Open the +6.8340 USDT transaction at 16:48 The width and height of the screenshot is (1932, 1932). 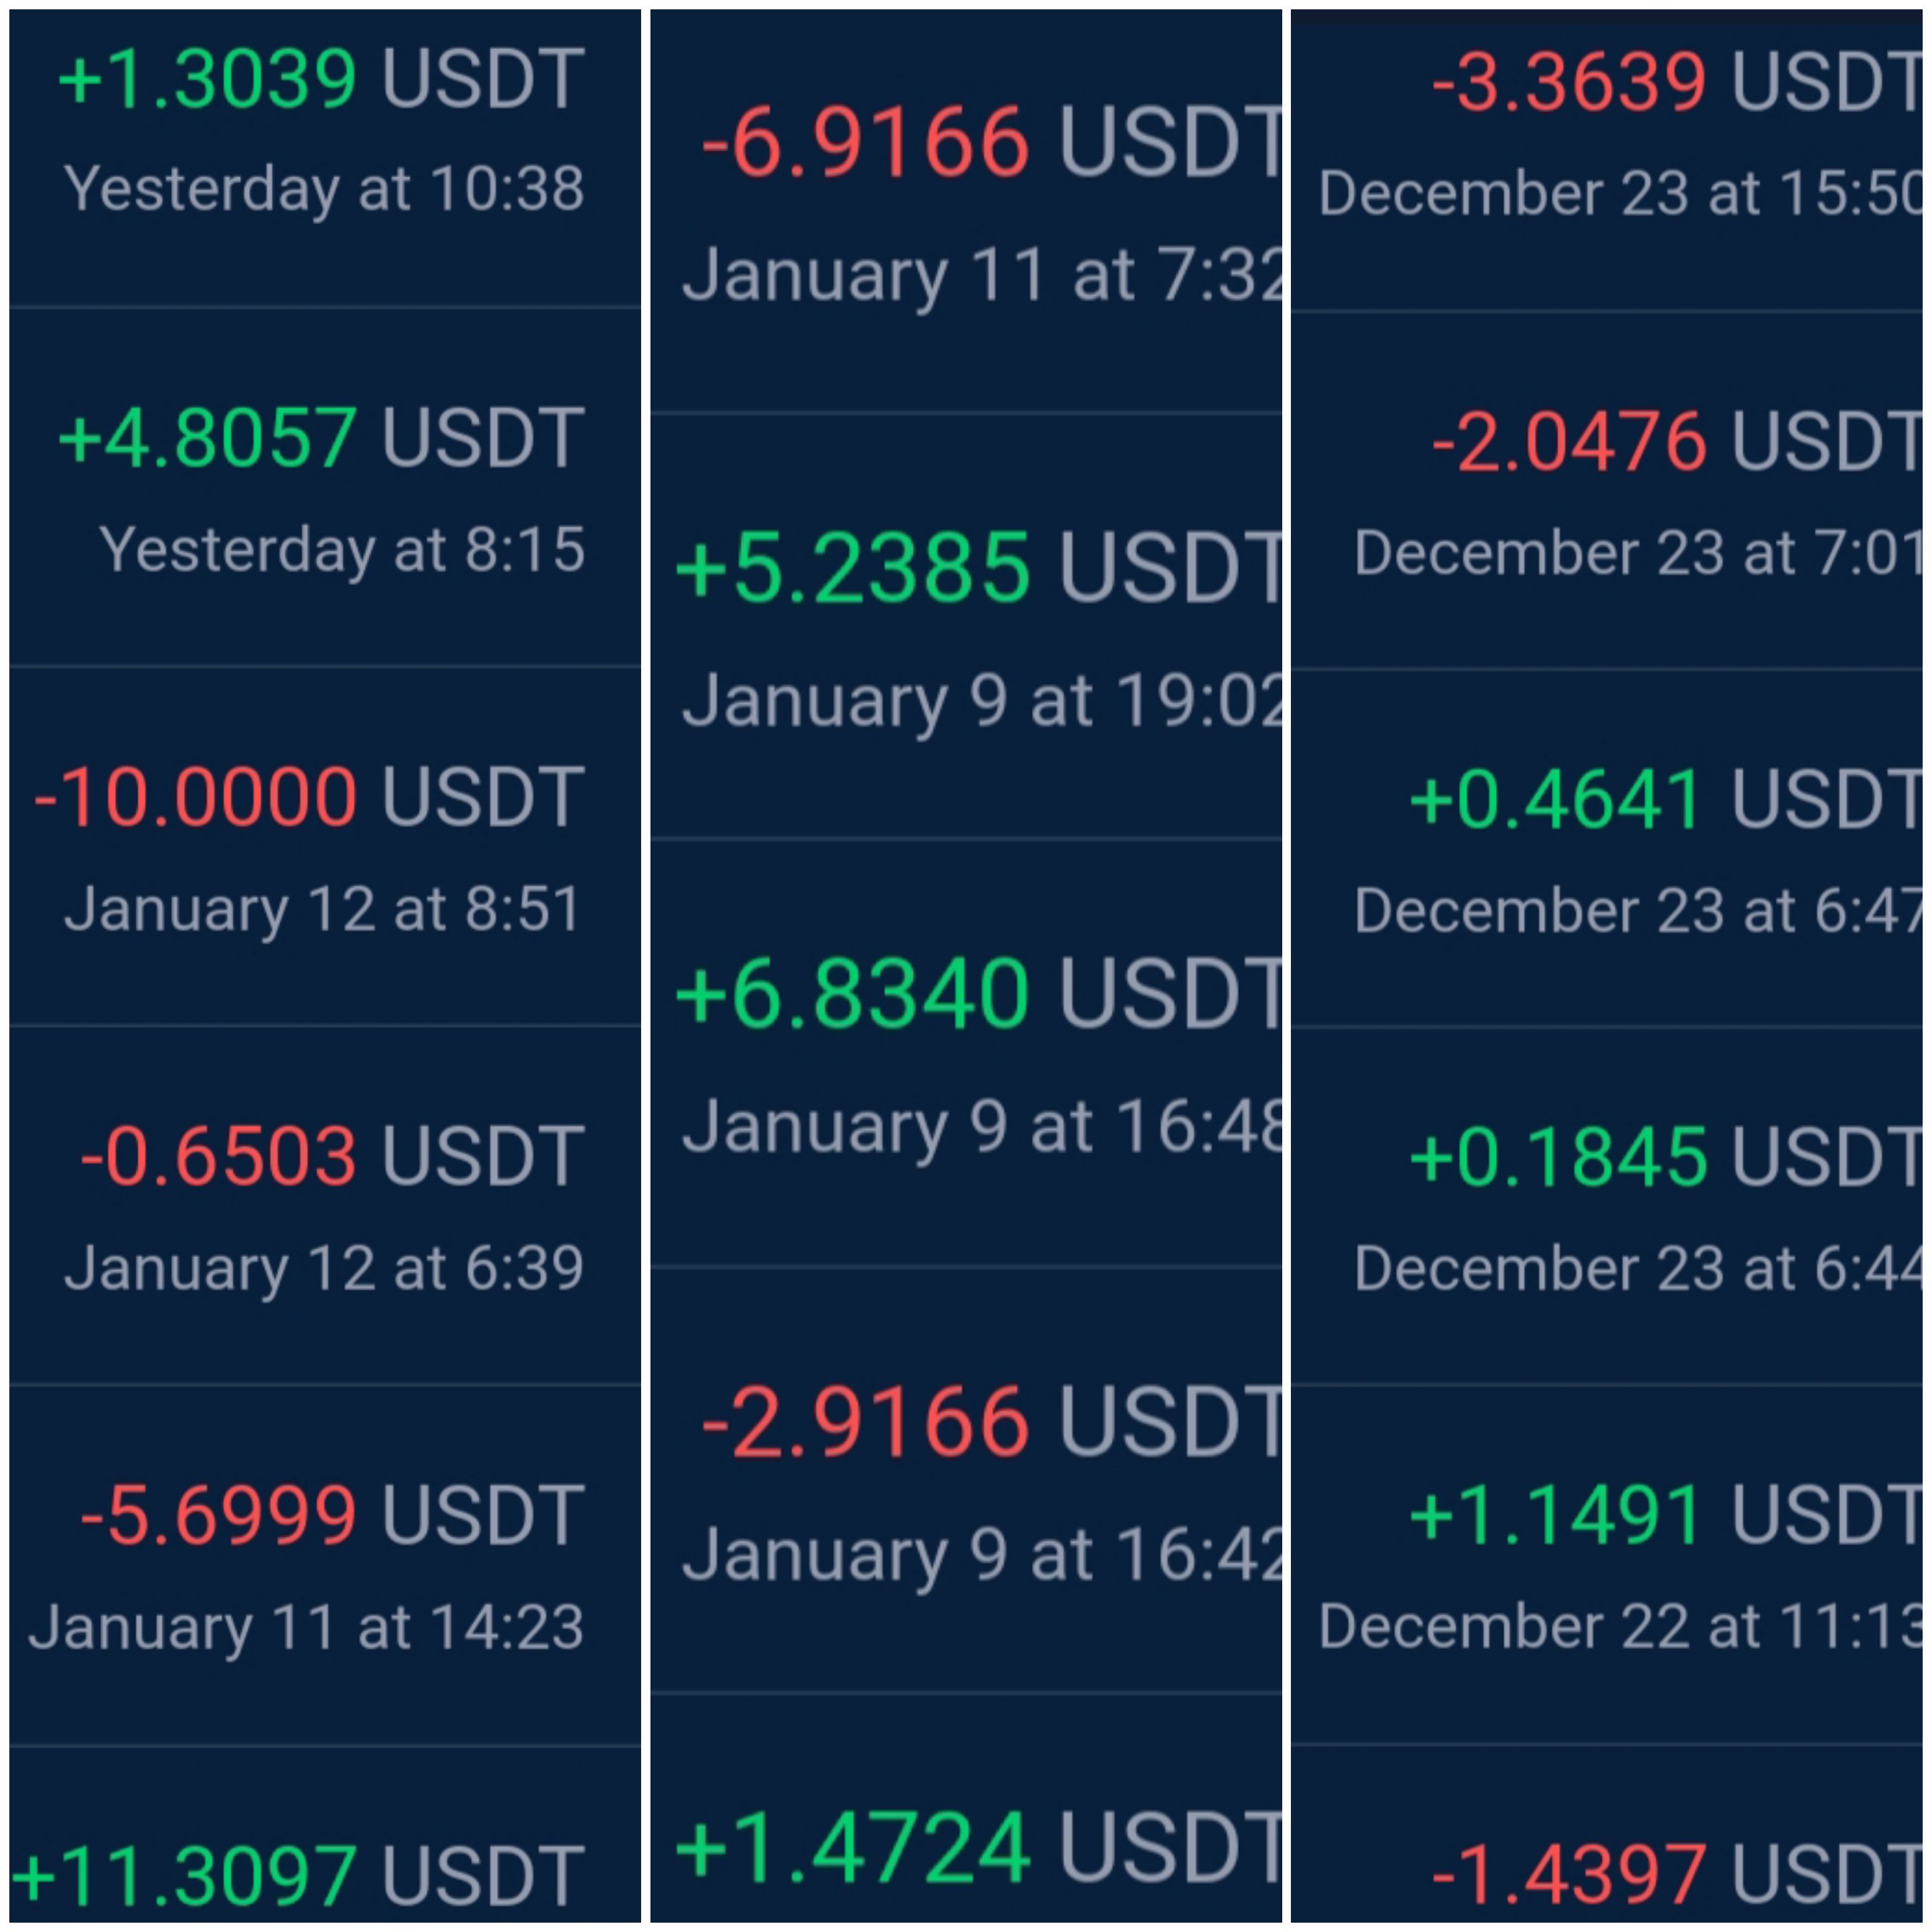point(966,1053)
